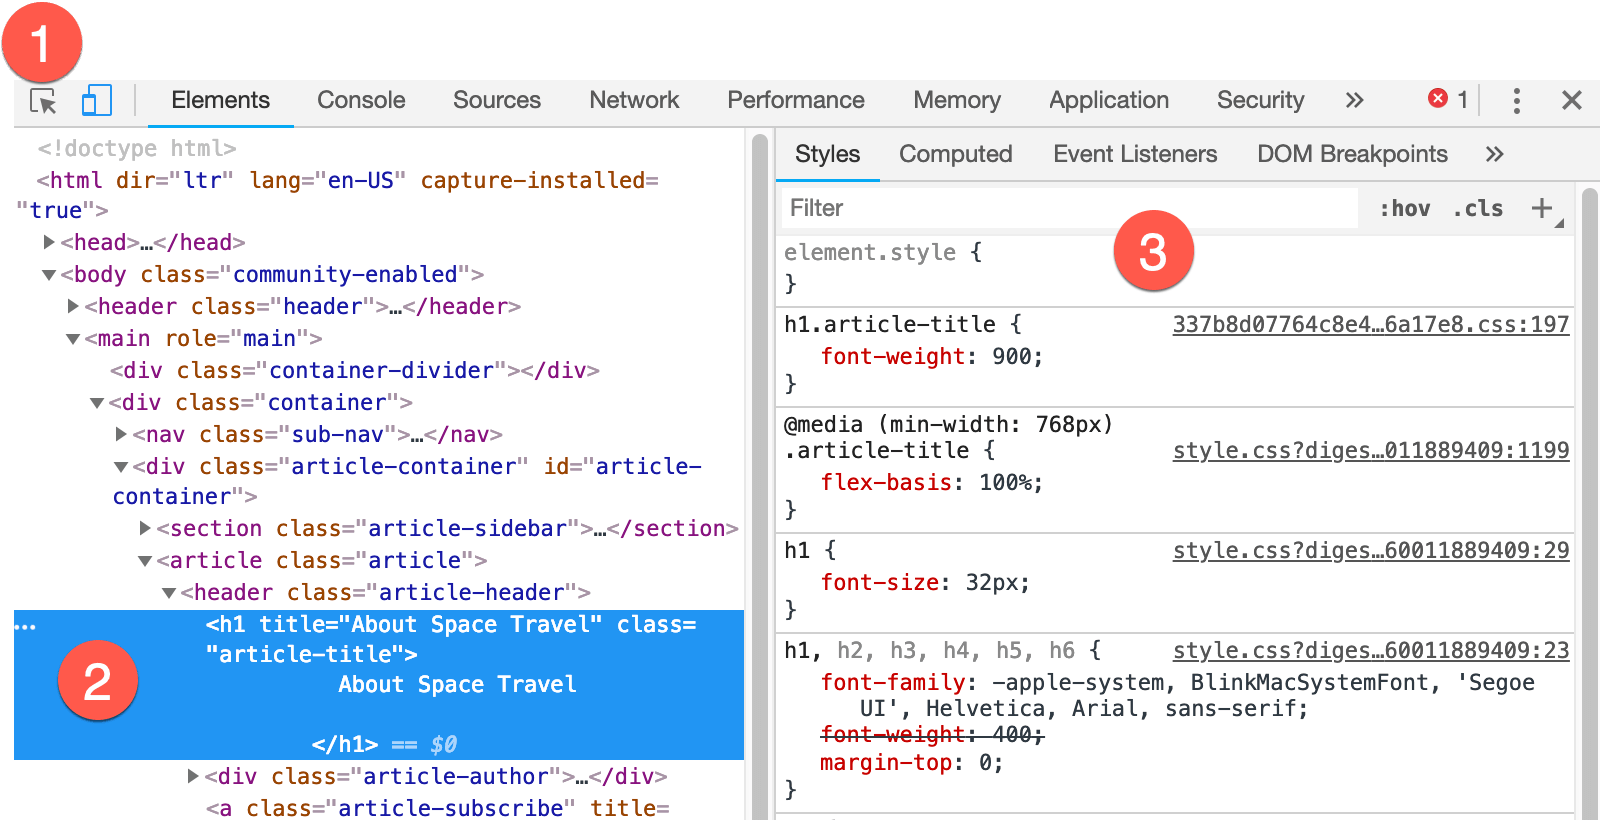This screenshot has width=1600, height=820.
Task: Open the more DevTools tabs chevron
Action: click(x=1354, y=100)
